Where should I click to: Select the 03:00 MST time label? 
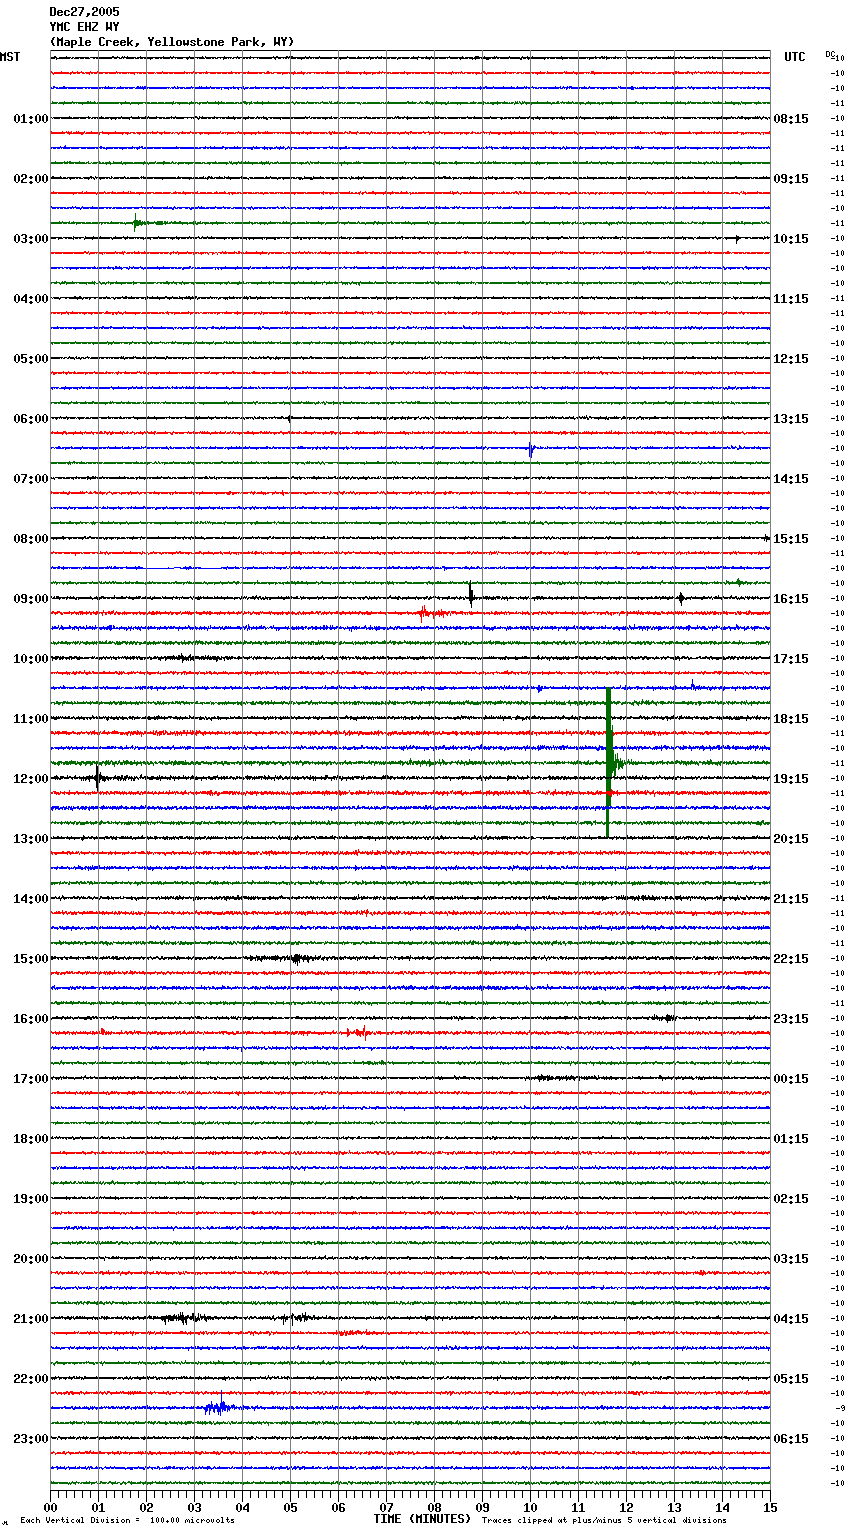tap(31, 239)
